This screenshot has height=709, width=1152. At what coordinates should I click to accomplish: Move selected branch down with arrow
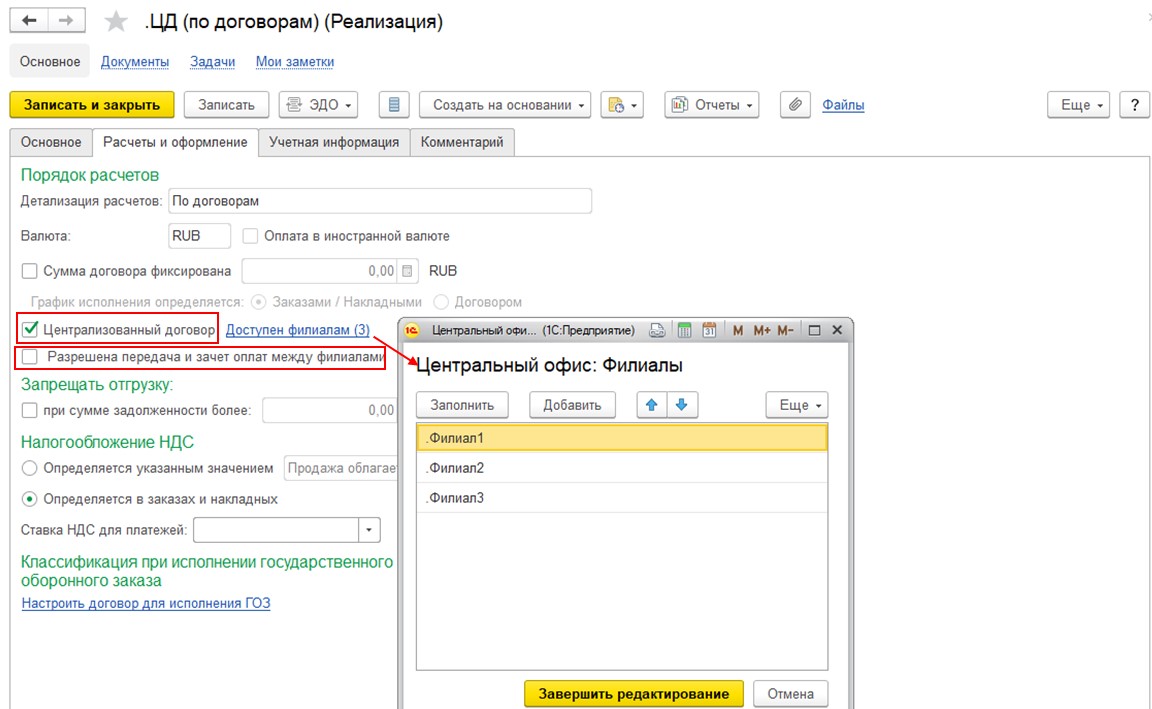click(x=682, y=405)
